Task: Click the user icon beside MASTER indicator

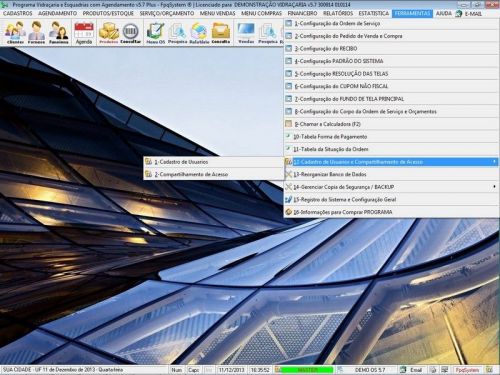Action: [277, 370]
